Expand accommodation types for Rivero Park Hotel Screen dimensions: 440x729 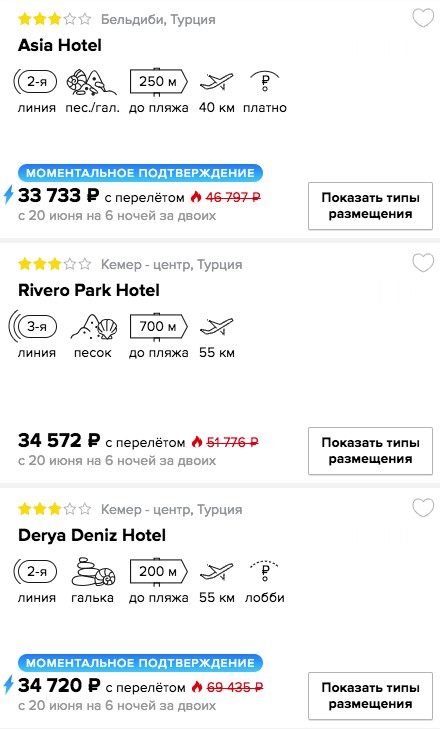point(370,451)
